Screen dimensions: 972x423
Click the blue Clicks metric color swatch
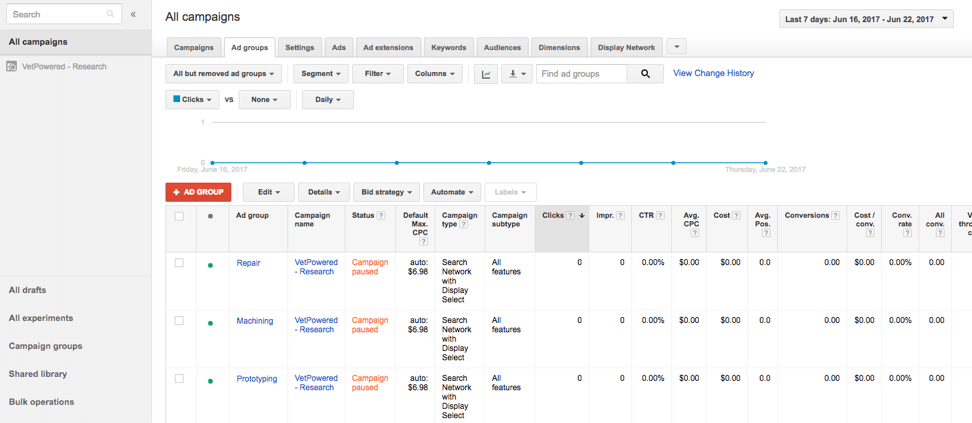tap(177, 99)
